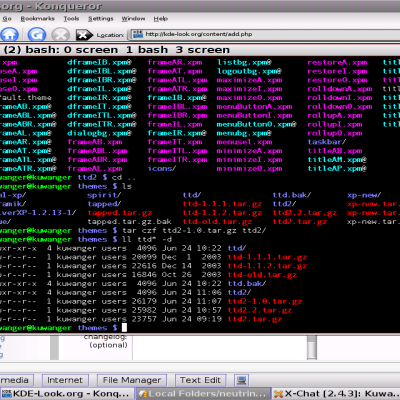Image resolution: width=400 pixels, height=400 pixels.
Task: Click the red file name "tapped.tar.gz"
Action: (x=119, y=213)
